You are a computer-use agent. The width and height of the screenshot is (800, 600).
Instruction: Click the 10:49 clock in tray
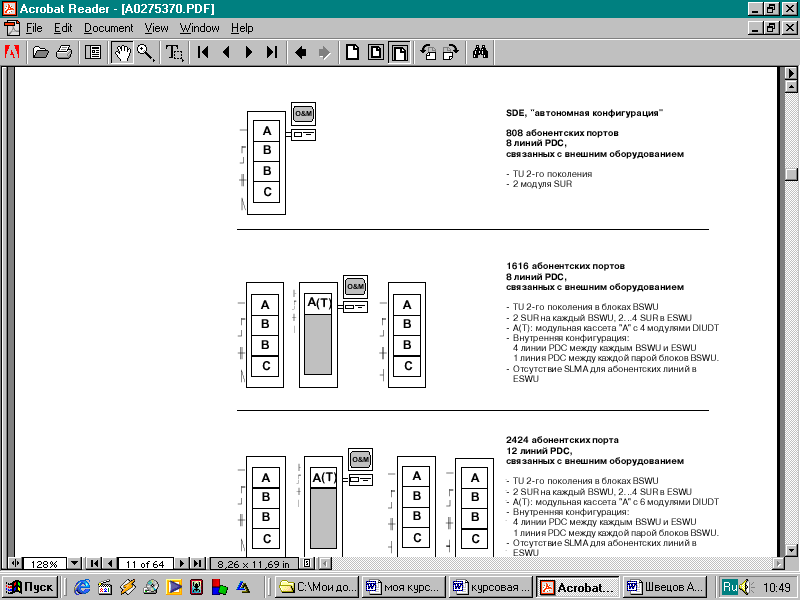click(x=776, y=588)
